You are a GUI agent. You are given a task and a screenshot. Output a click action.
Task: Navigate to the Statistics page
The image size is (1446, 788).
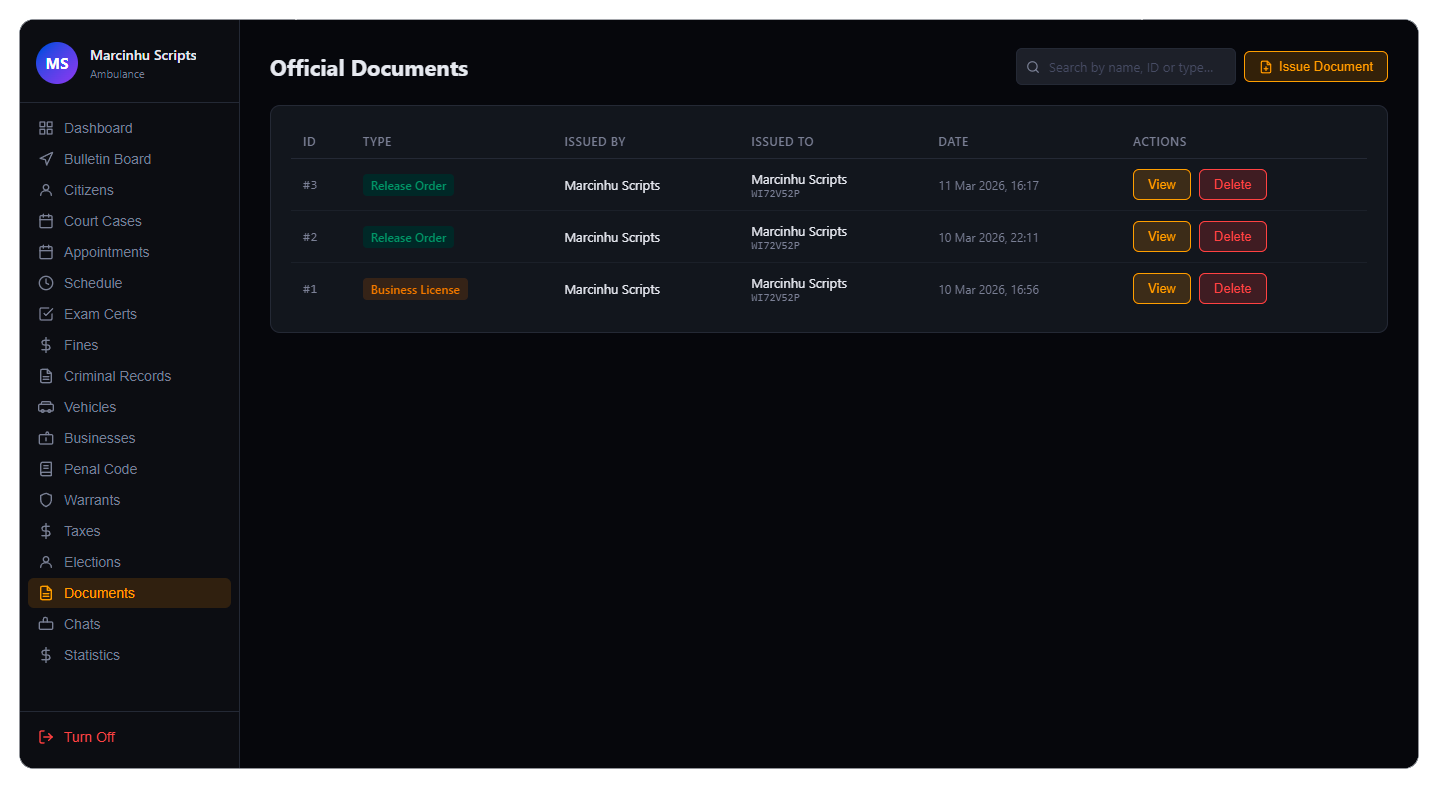(x=91, y=655)
